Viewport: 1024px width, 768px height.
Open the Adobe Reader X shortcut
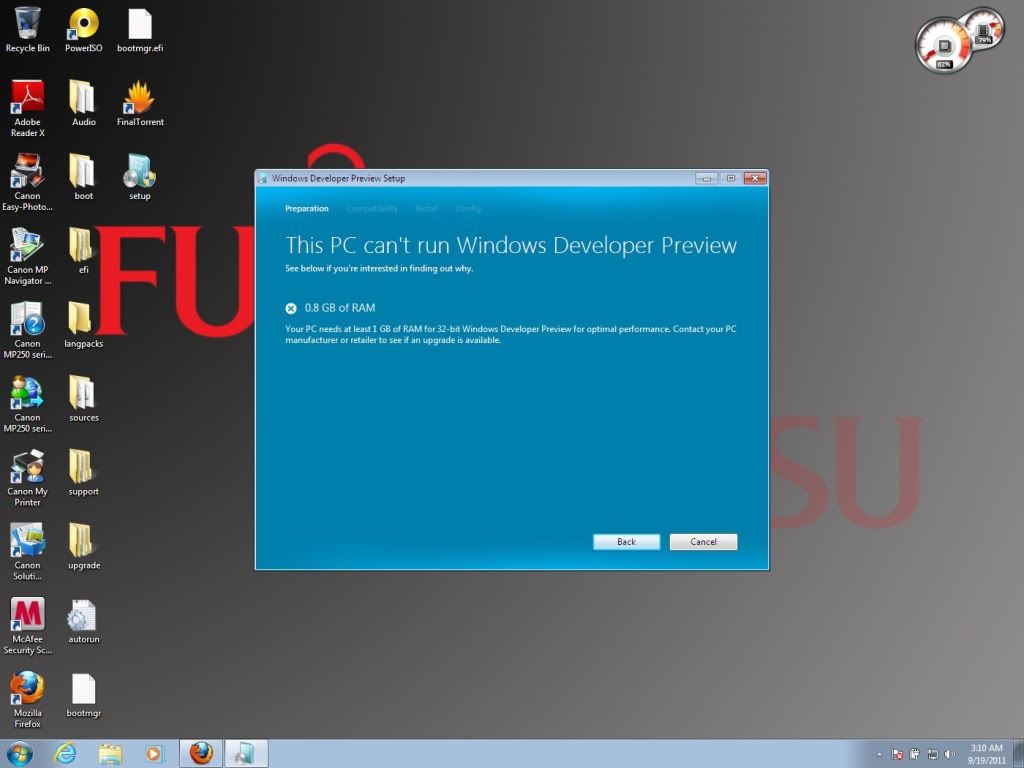click(x=27, y=108)
